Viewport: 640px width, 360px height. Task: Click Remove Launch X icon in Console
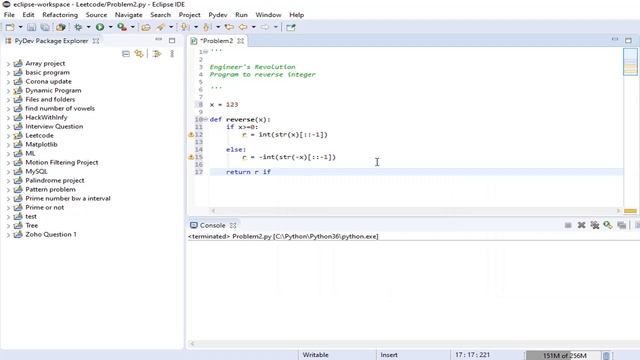coord(581,225)
